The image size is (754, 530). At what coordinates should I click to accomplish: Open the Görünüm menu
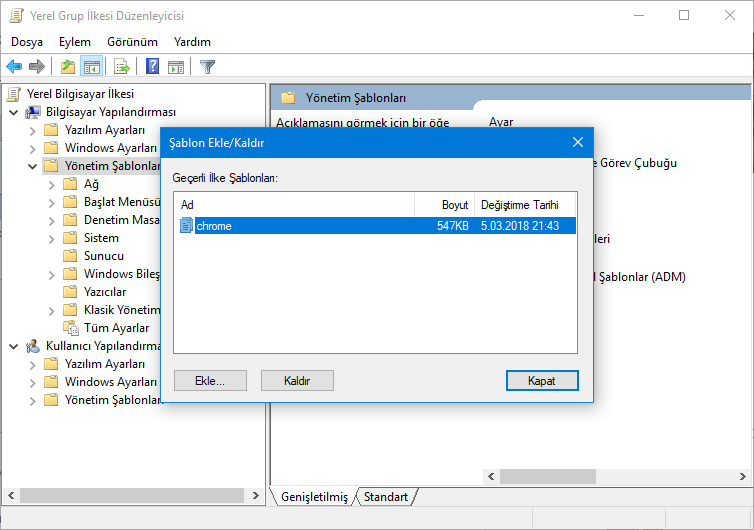[x=132, y=42]
